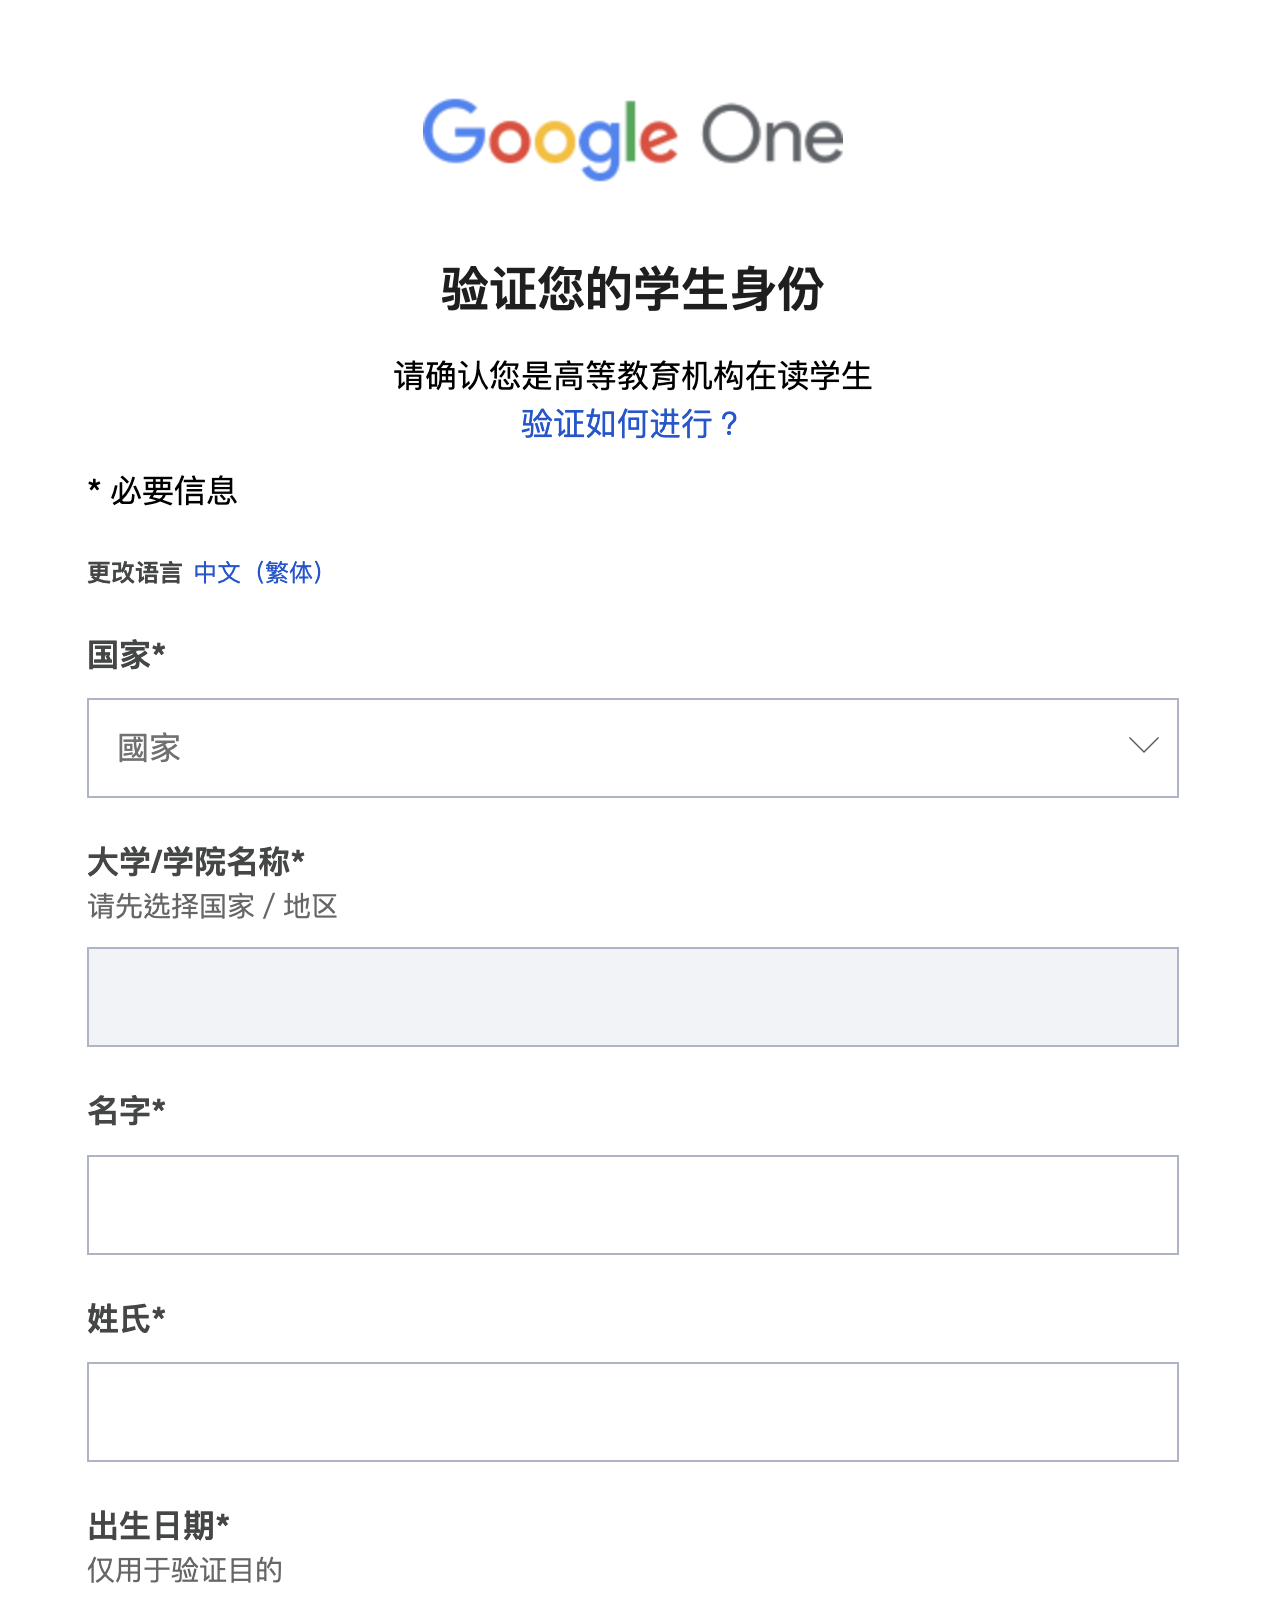Click the "姓氏*" field label
Screen dimensions: 1265x1614
click(x=126, y=1318)
